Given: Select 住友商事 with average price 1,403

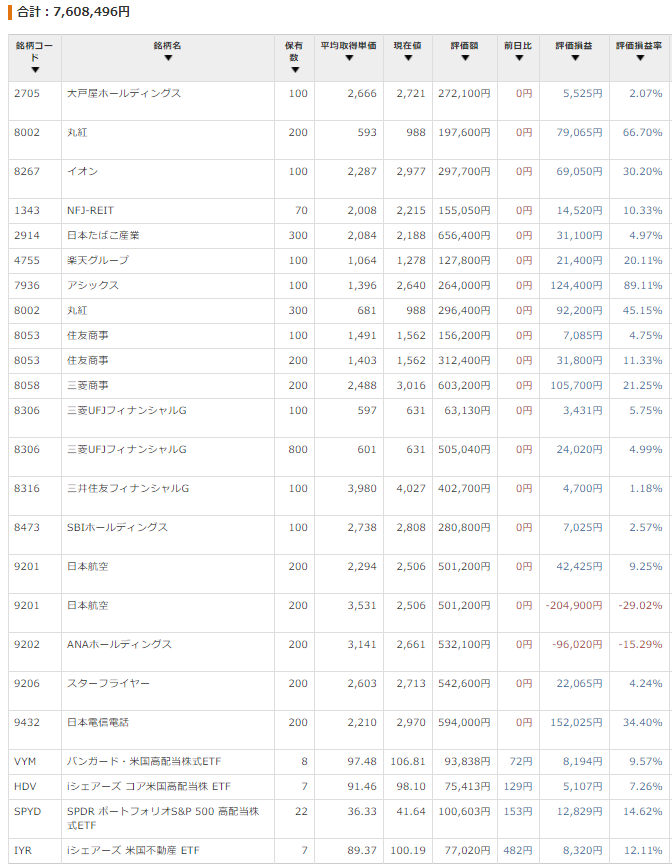Looking at the screenshot, I should pos(88,360).
